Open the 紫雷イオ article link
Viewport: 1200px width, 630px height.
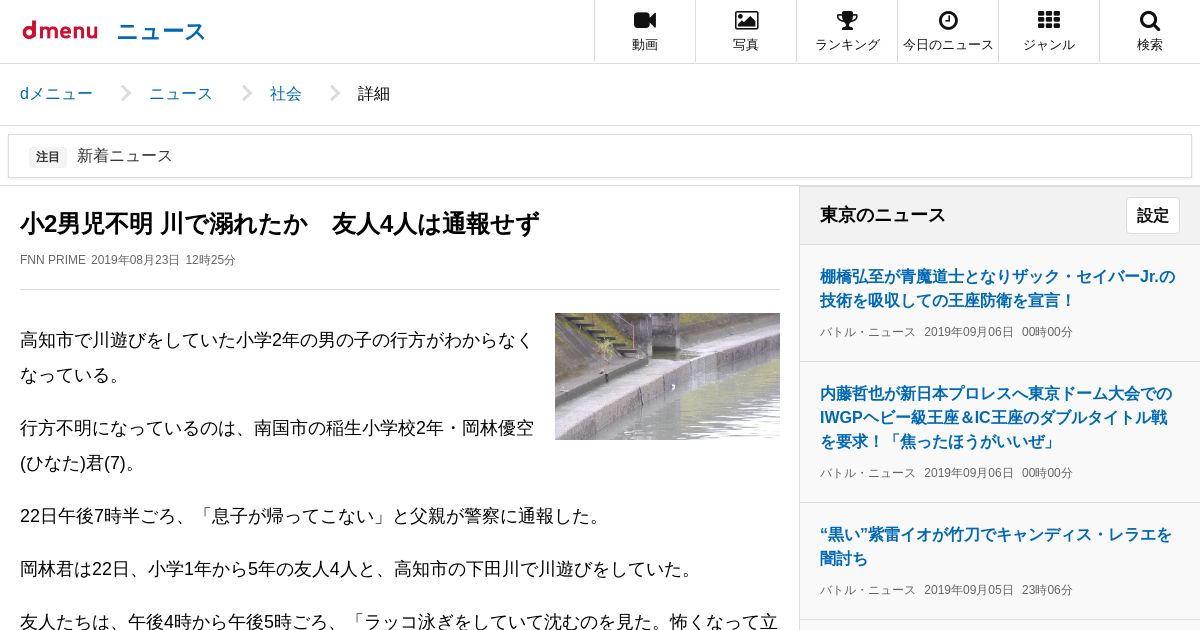[x=996, y=546]
